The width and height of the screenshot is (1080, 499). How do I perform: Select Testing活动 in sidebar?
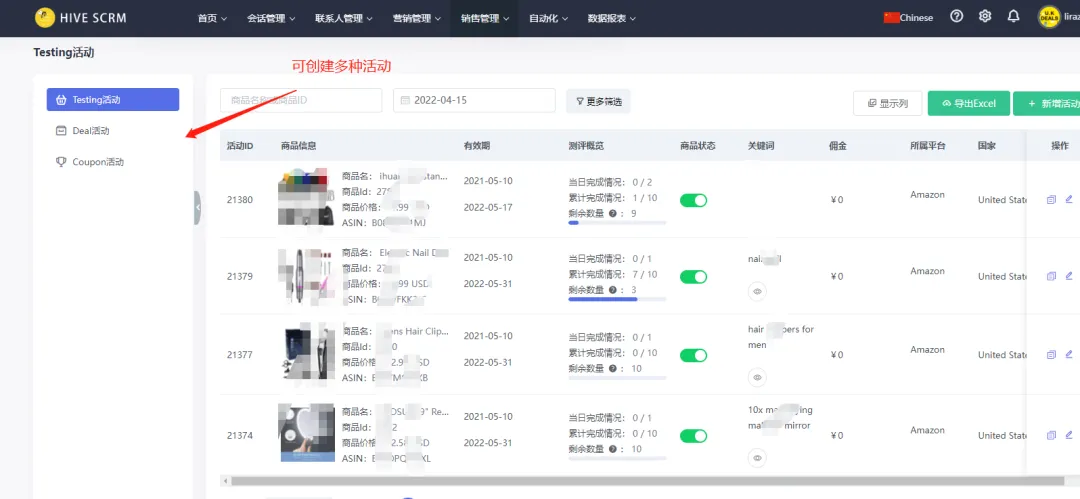click(x=113, y=99)
